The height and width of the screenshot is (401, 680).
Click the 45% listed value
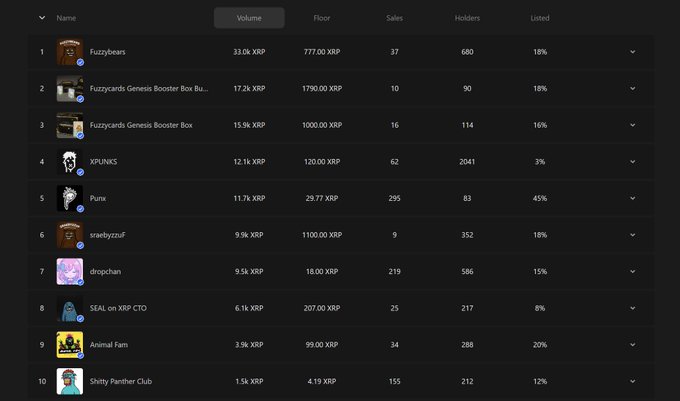tap(540, 198)
